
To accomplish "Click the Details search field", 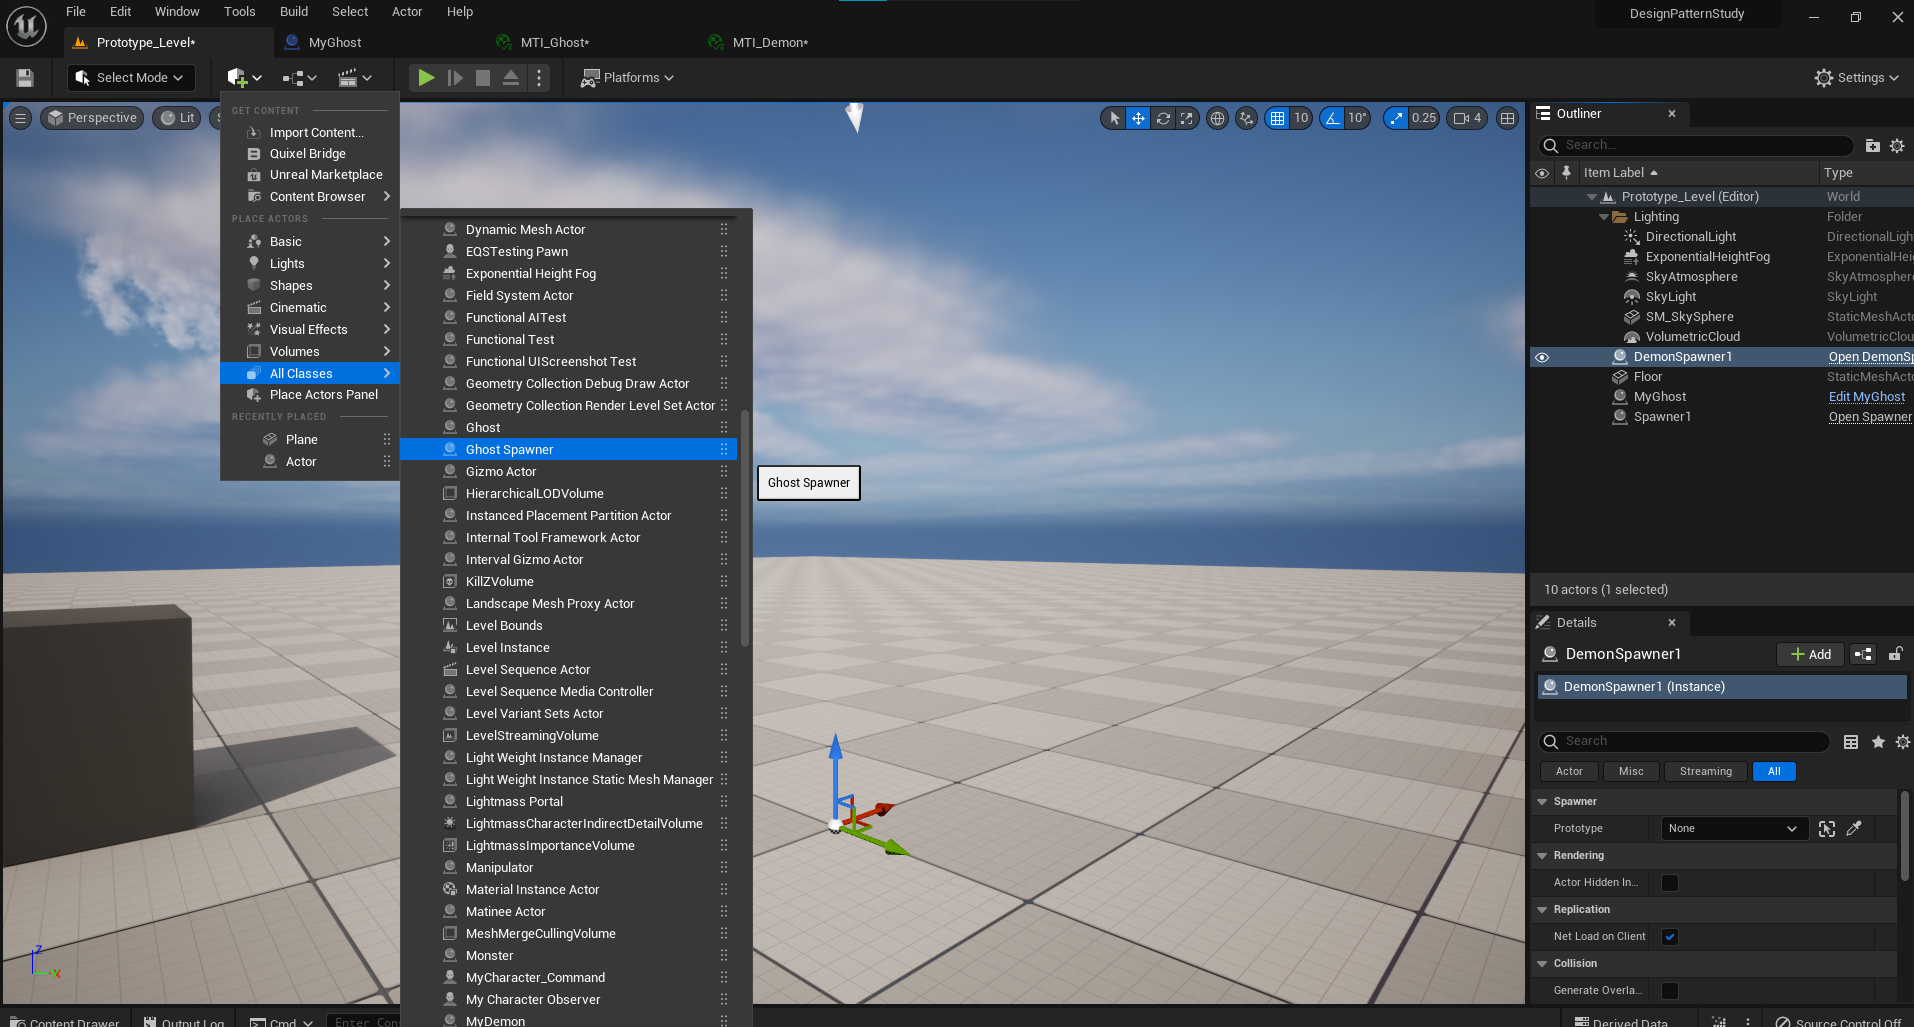I will point(1684,742).
